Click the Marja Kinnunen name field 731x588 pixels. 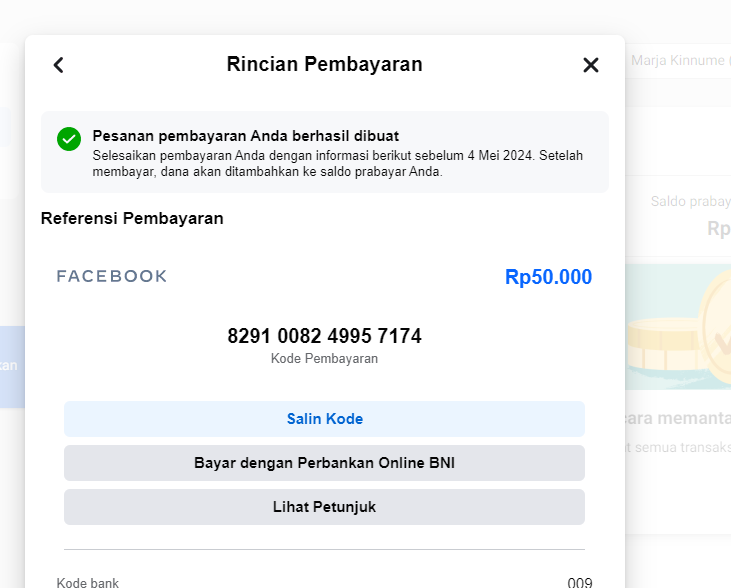click(678, 61)
